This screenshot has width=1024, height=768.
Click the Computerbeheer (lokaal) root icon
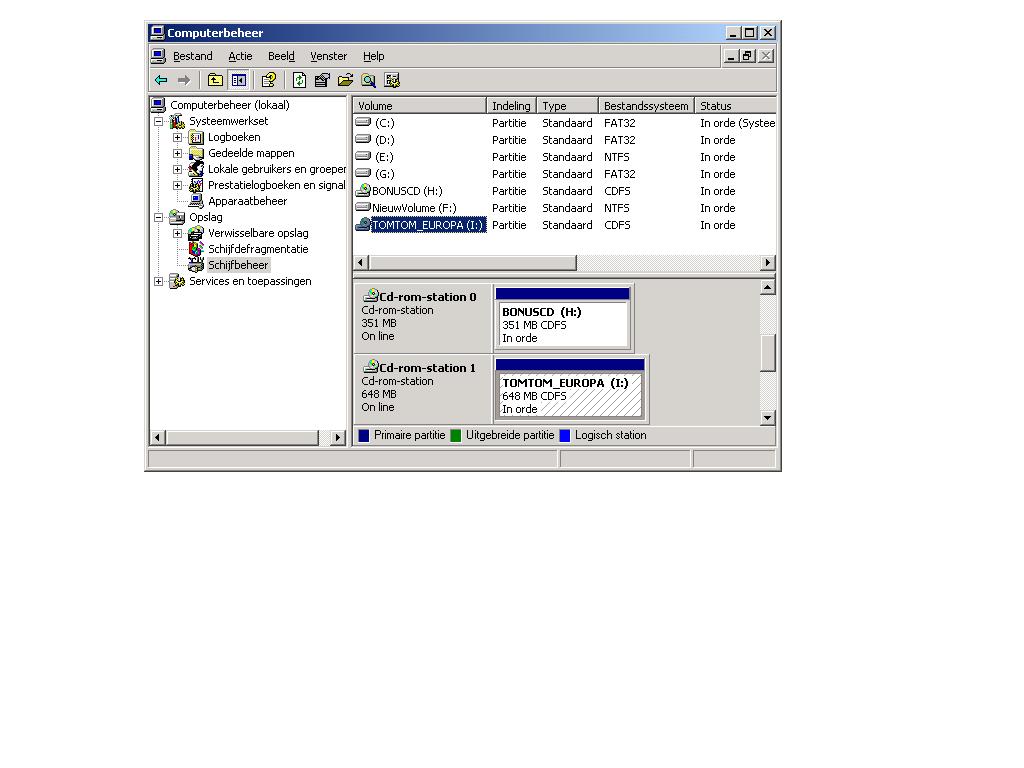click(158, 104)
